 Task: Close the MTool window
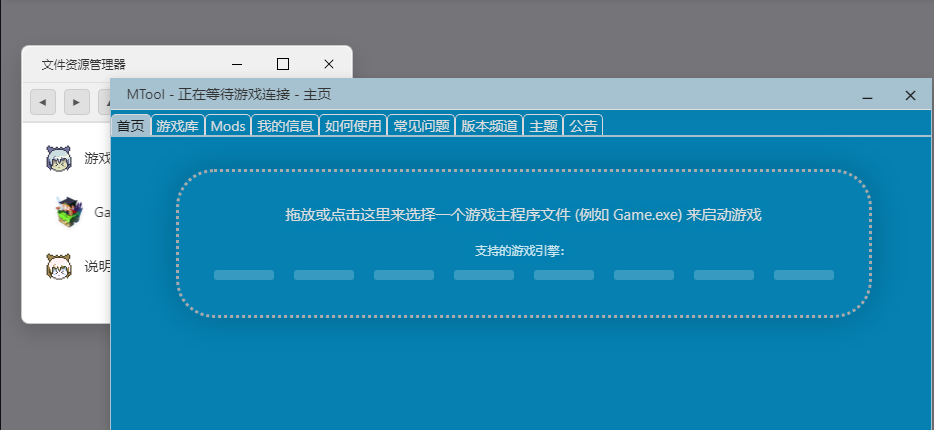pos(910,96)
